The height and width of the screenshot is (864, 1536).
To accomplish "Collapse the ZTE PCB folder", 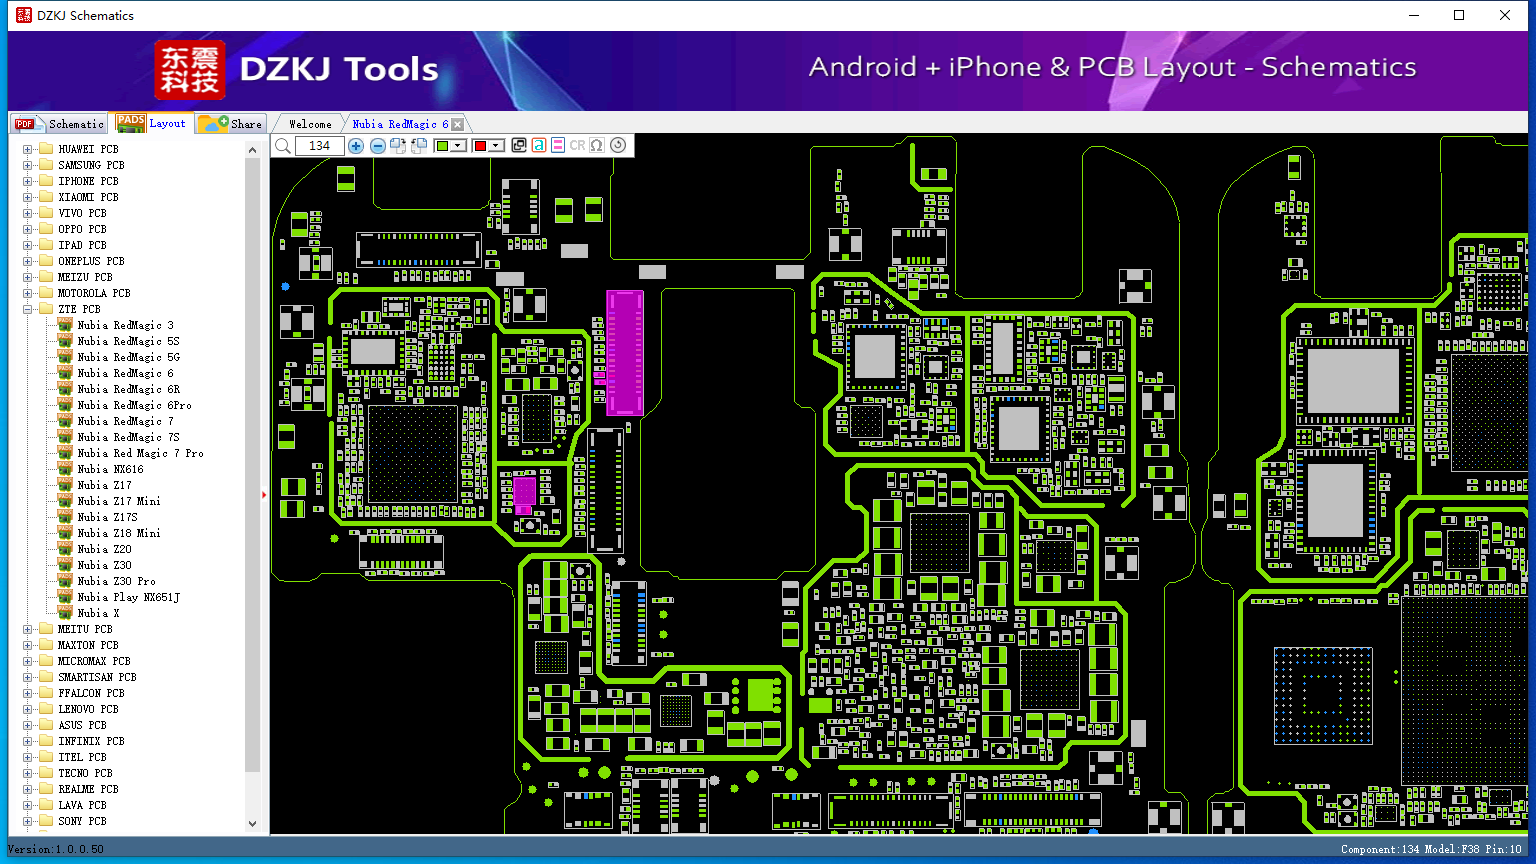I will tap(28, 309).
